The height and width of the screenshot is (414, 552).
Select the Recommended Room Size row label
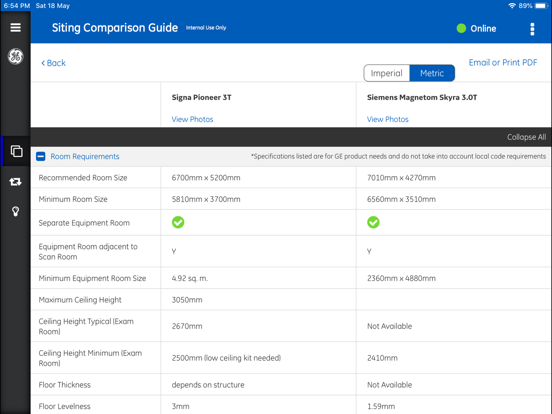point(83,178)
